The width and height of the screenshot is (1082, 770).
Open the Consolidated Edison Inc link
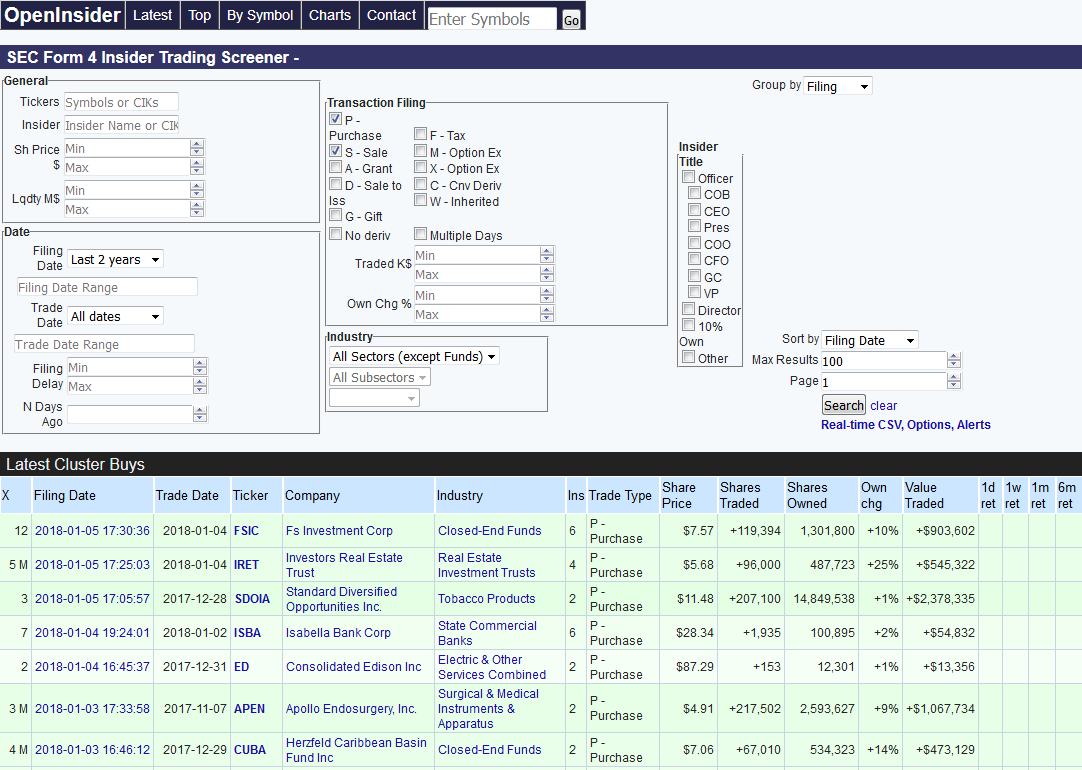[x=353, y=667]
